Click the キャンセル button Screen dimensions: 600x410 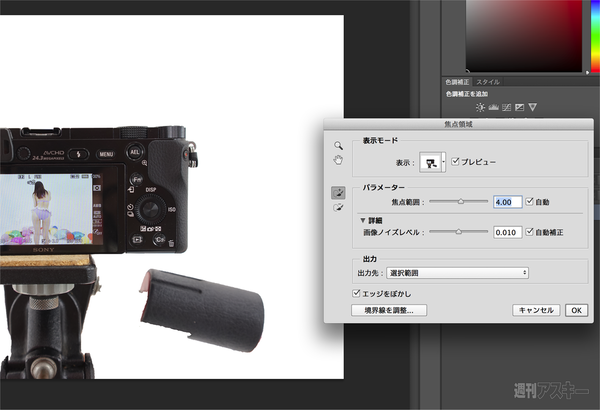[x=536, y=310]
